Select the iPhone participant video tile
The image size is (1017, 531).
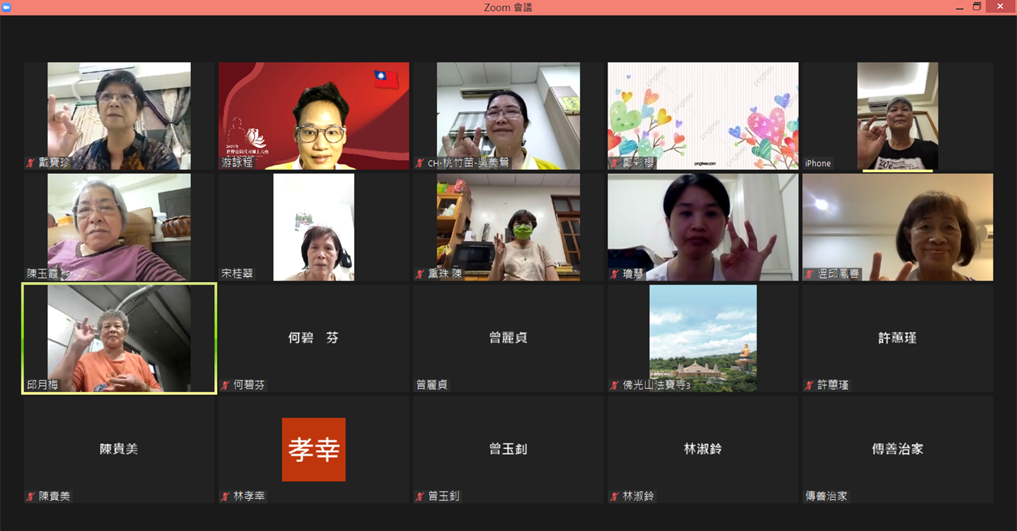pos(897,115)
